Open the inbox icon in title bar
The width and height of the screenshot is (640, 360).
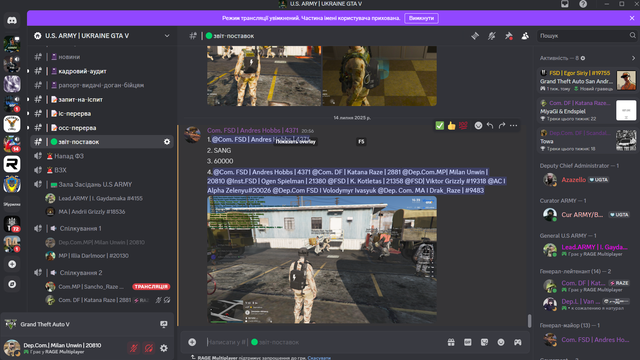coord(565,4)
